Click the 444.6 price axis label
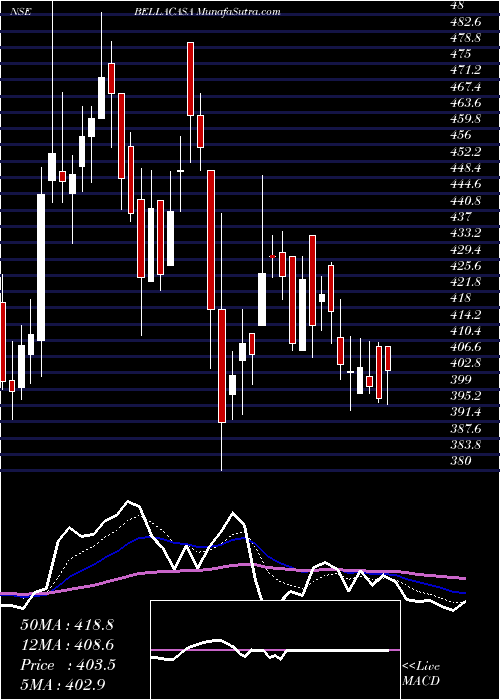Viewport: 500px width, 700px height. 467,184
